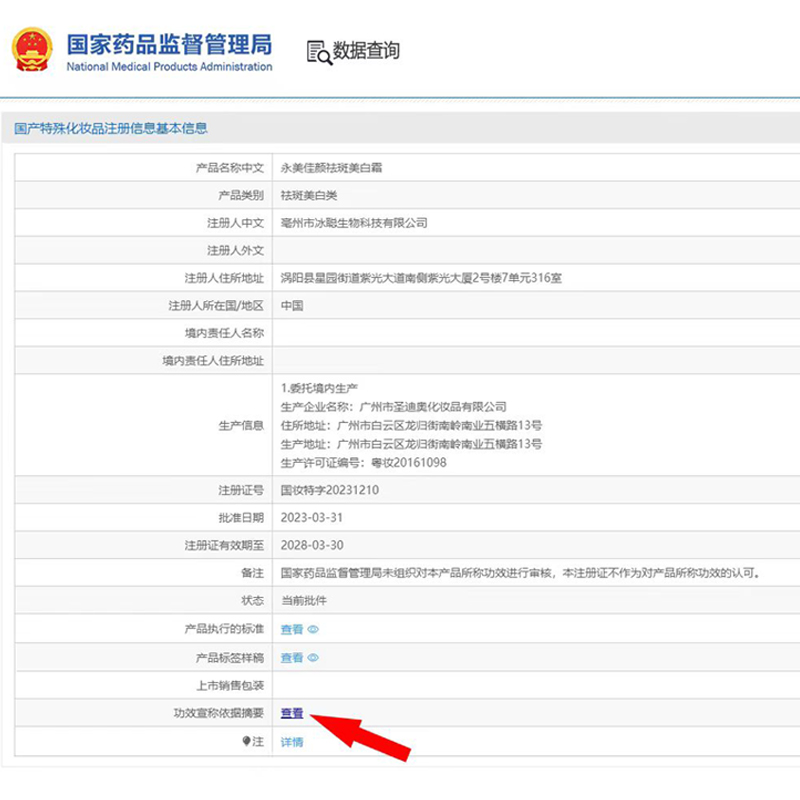The height and width of the screenshot is (800, 800).
Task: Select product name 永美佳颜祛斑美白霜
Action: (x=331, y=168)
